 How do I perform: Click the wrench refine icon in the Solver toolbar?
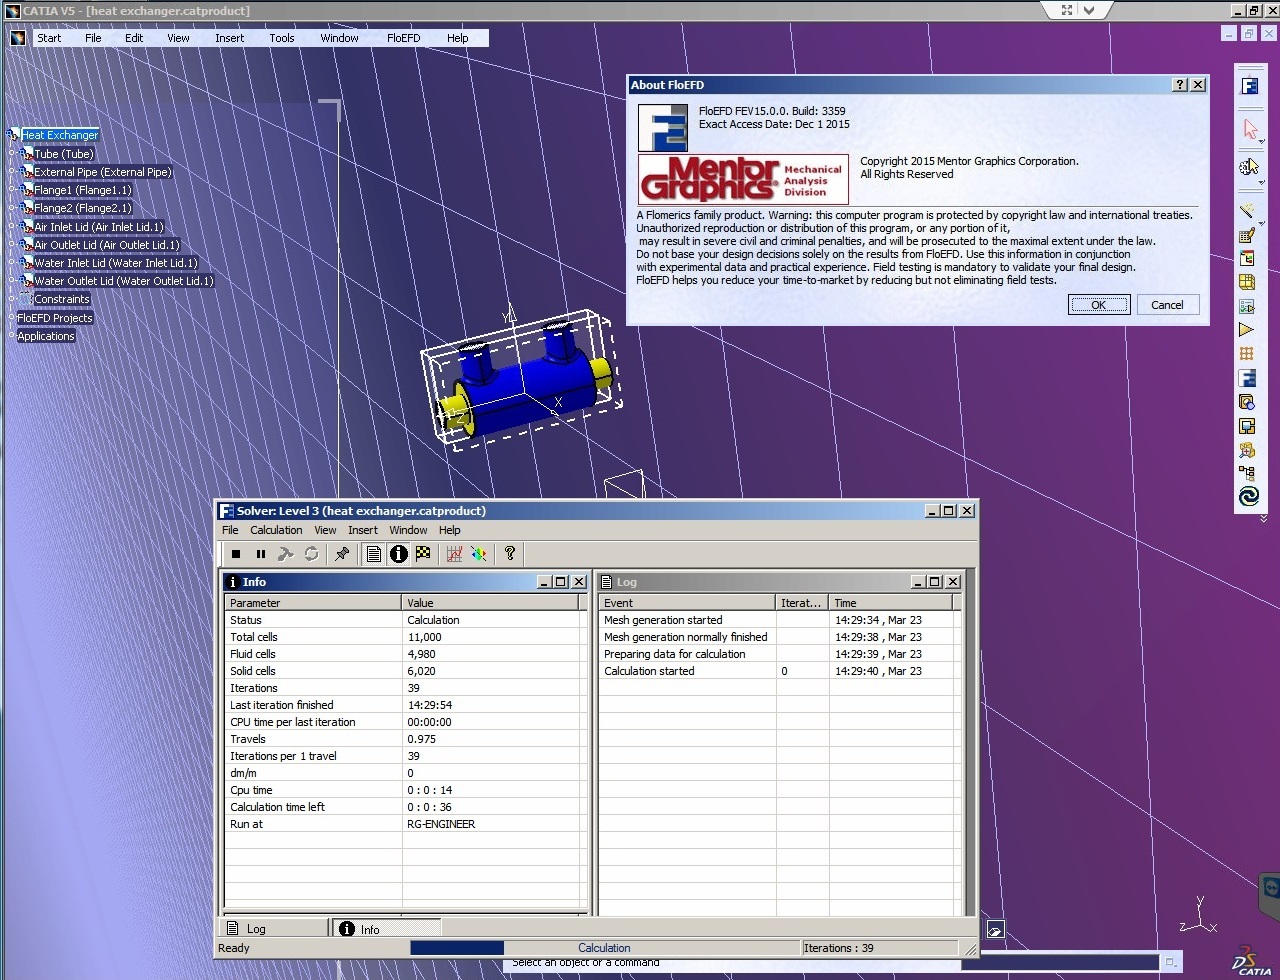286,554
